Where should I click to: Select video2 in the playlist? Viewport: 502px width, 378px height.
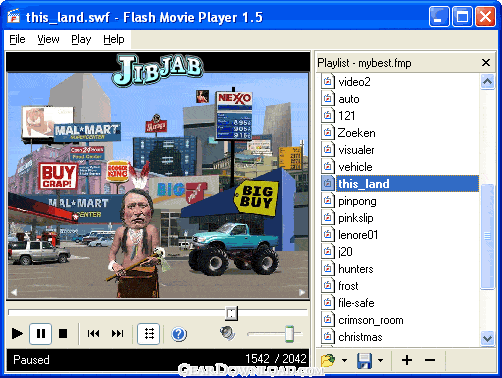click(x=399, y=82)
